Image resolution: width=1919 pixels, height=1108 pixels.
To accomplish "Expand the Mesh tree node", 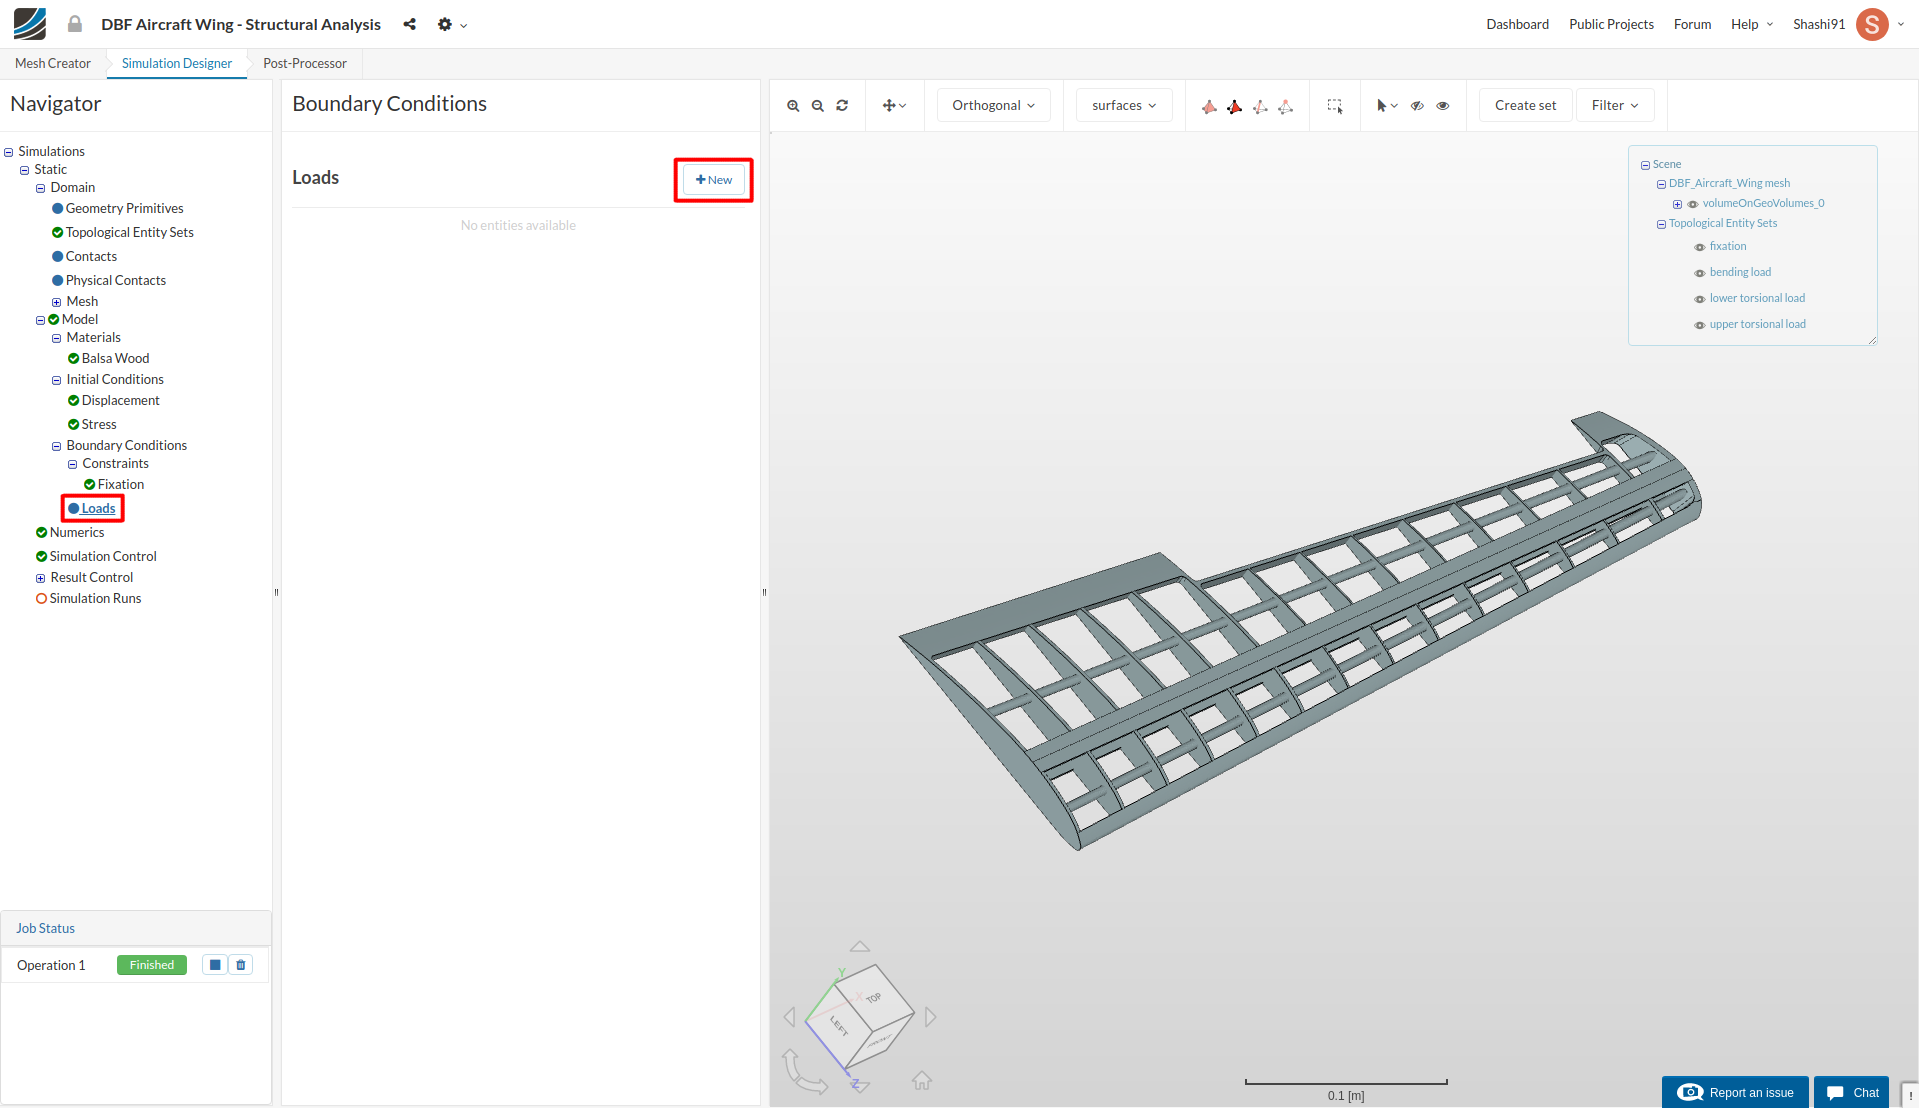I will [57, 302].
